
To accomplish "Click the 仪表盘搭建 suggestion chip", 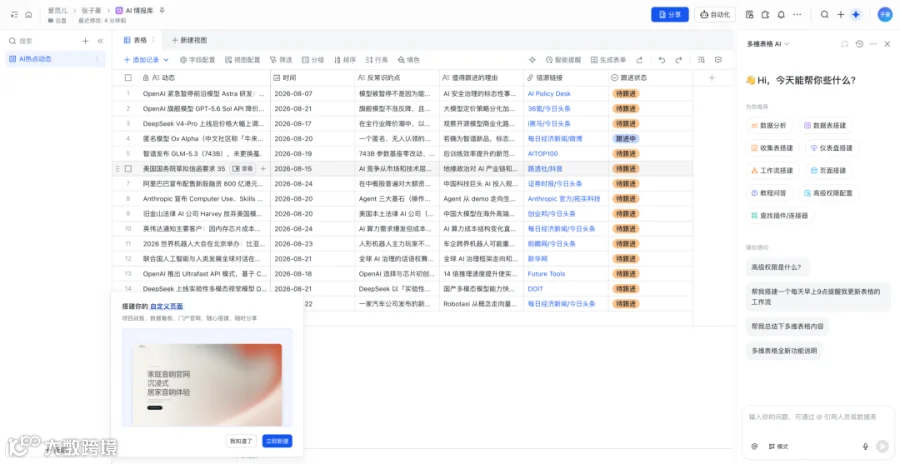I will [832, 148].
